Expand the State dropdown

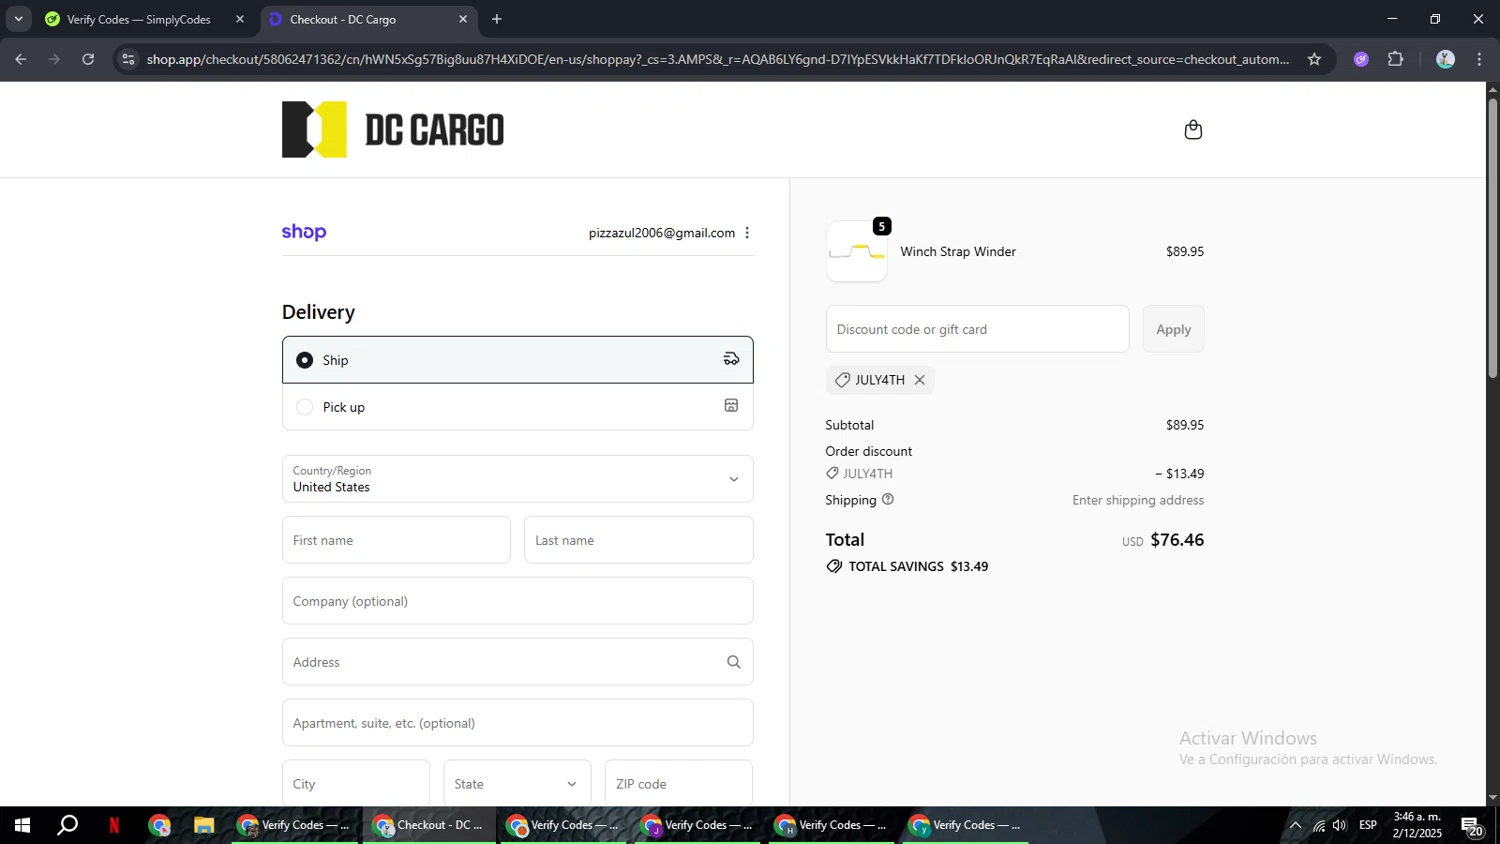click(517, 784)
